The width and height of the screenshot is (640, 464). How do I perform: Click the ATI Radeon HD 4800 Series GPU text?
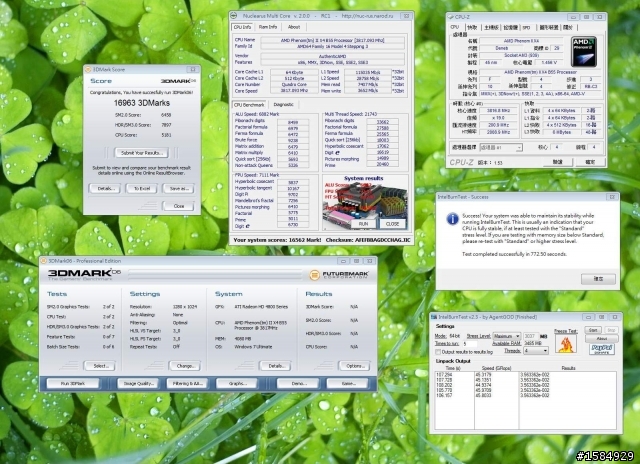coord(261,306)
